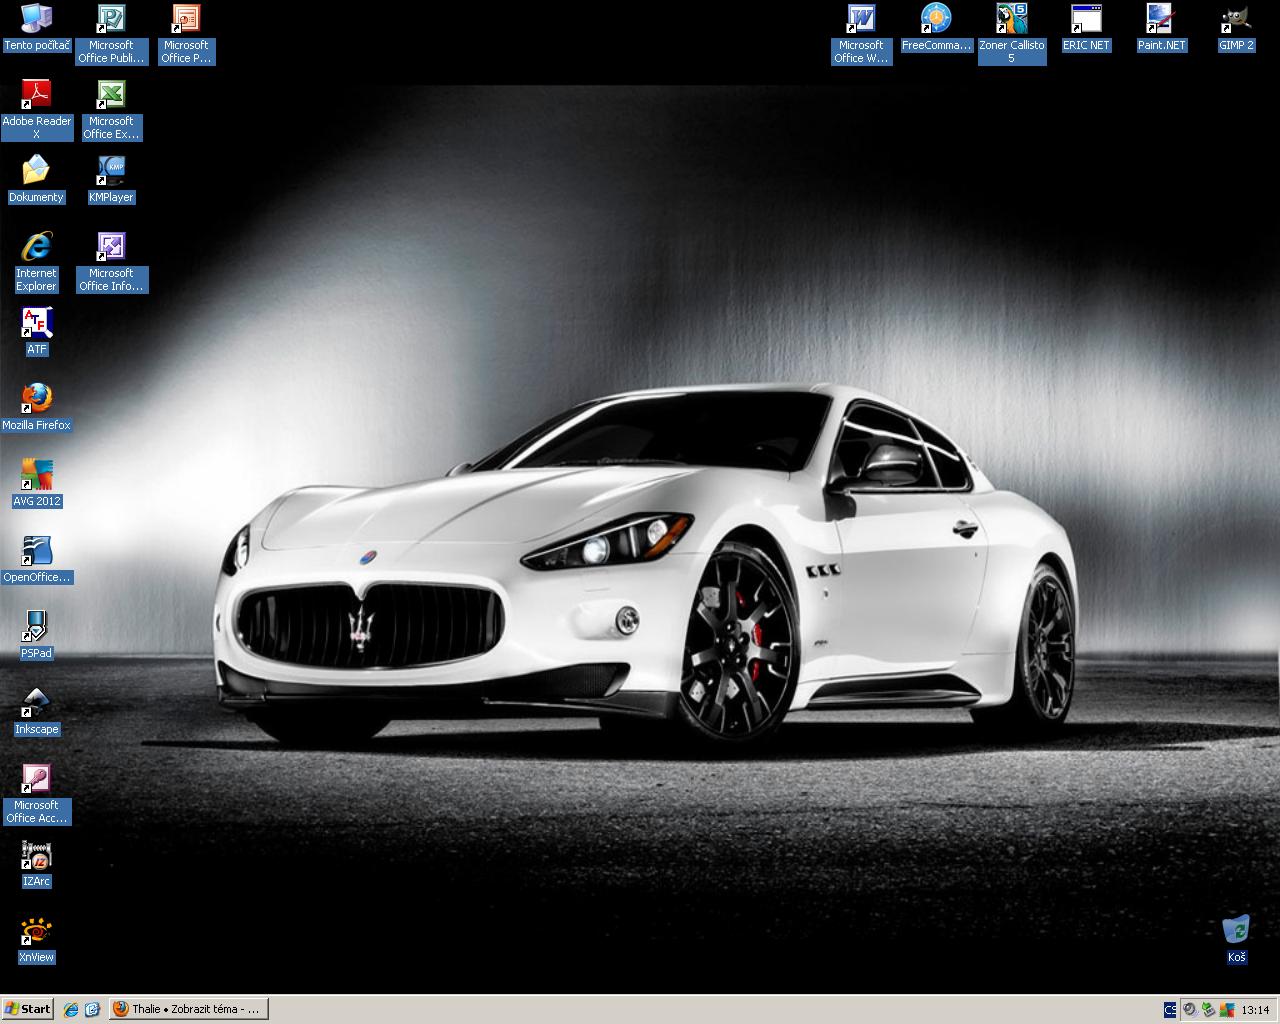This screenshot has width=1280, height=1024.
Task: Select the Tento počítač icon
Action: pos(36,19)
